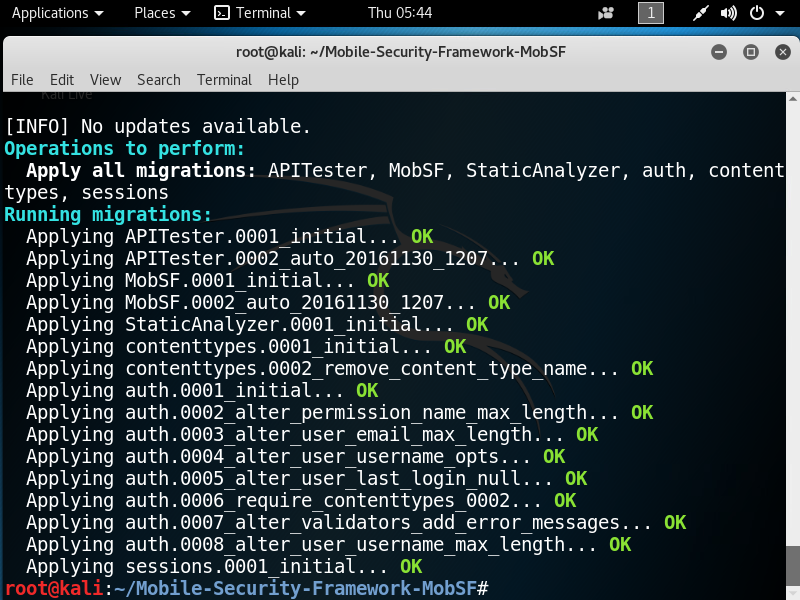The height and width of the screenshot is (600, 800).
Task: Open the Terminal menu in menu bar
Action: (224, 80)
